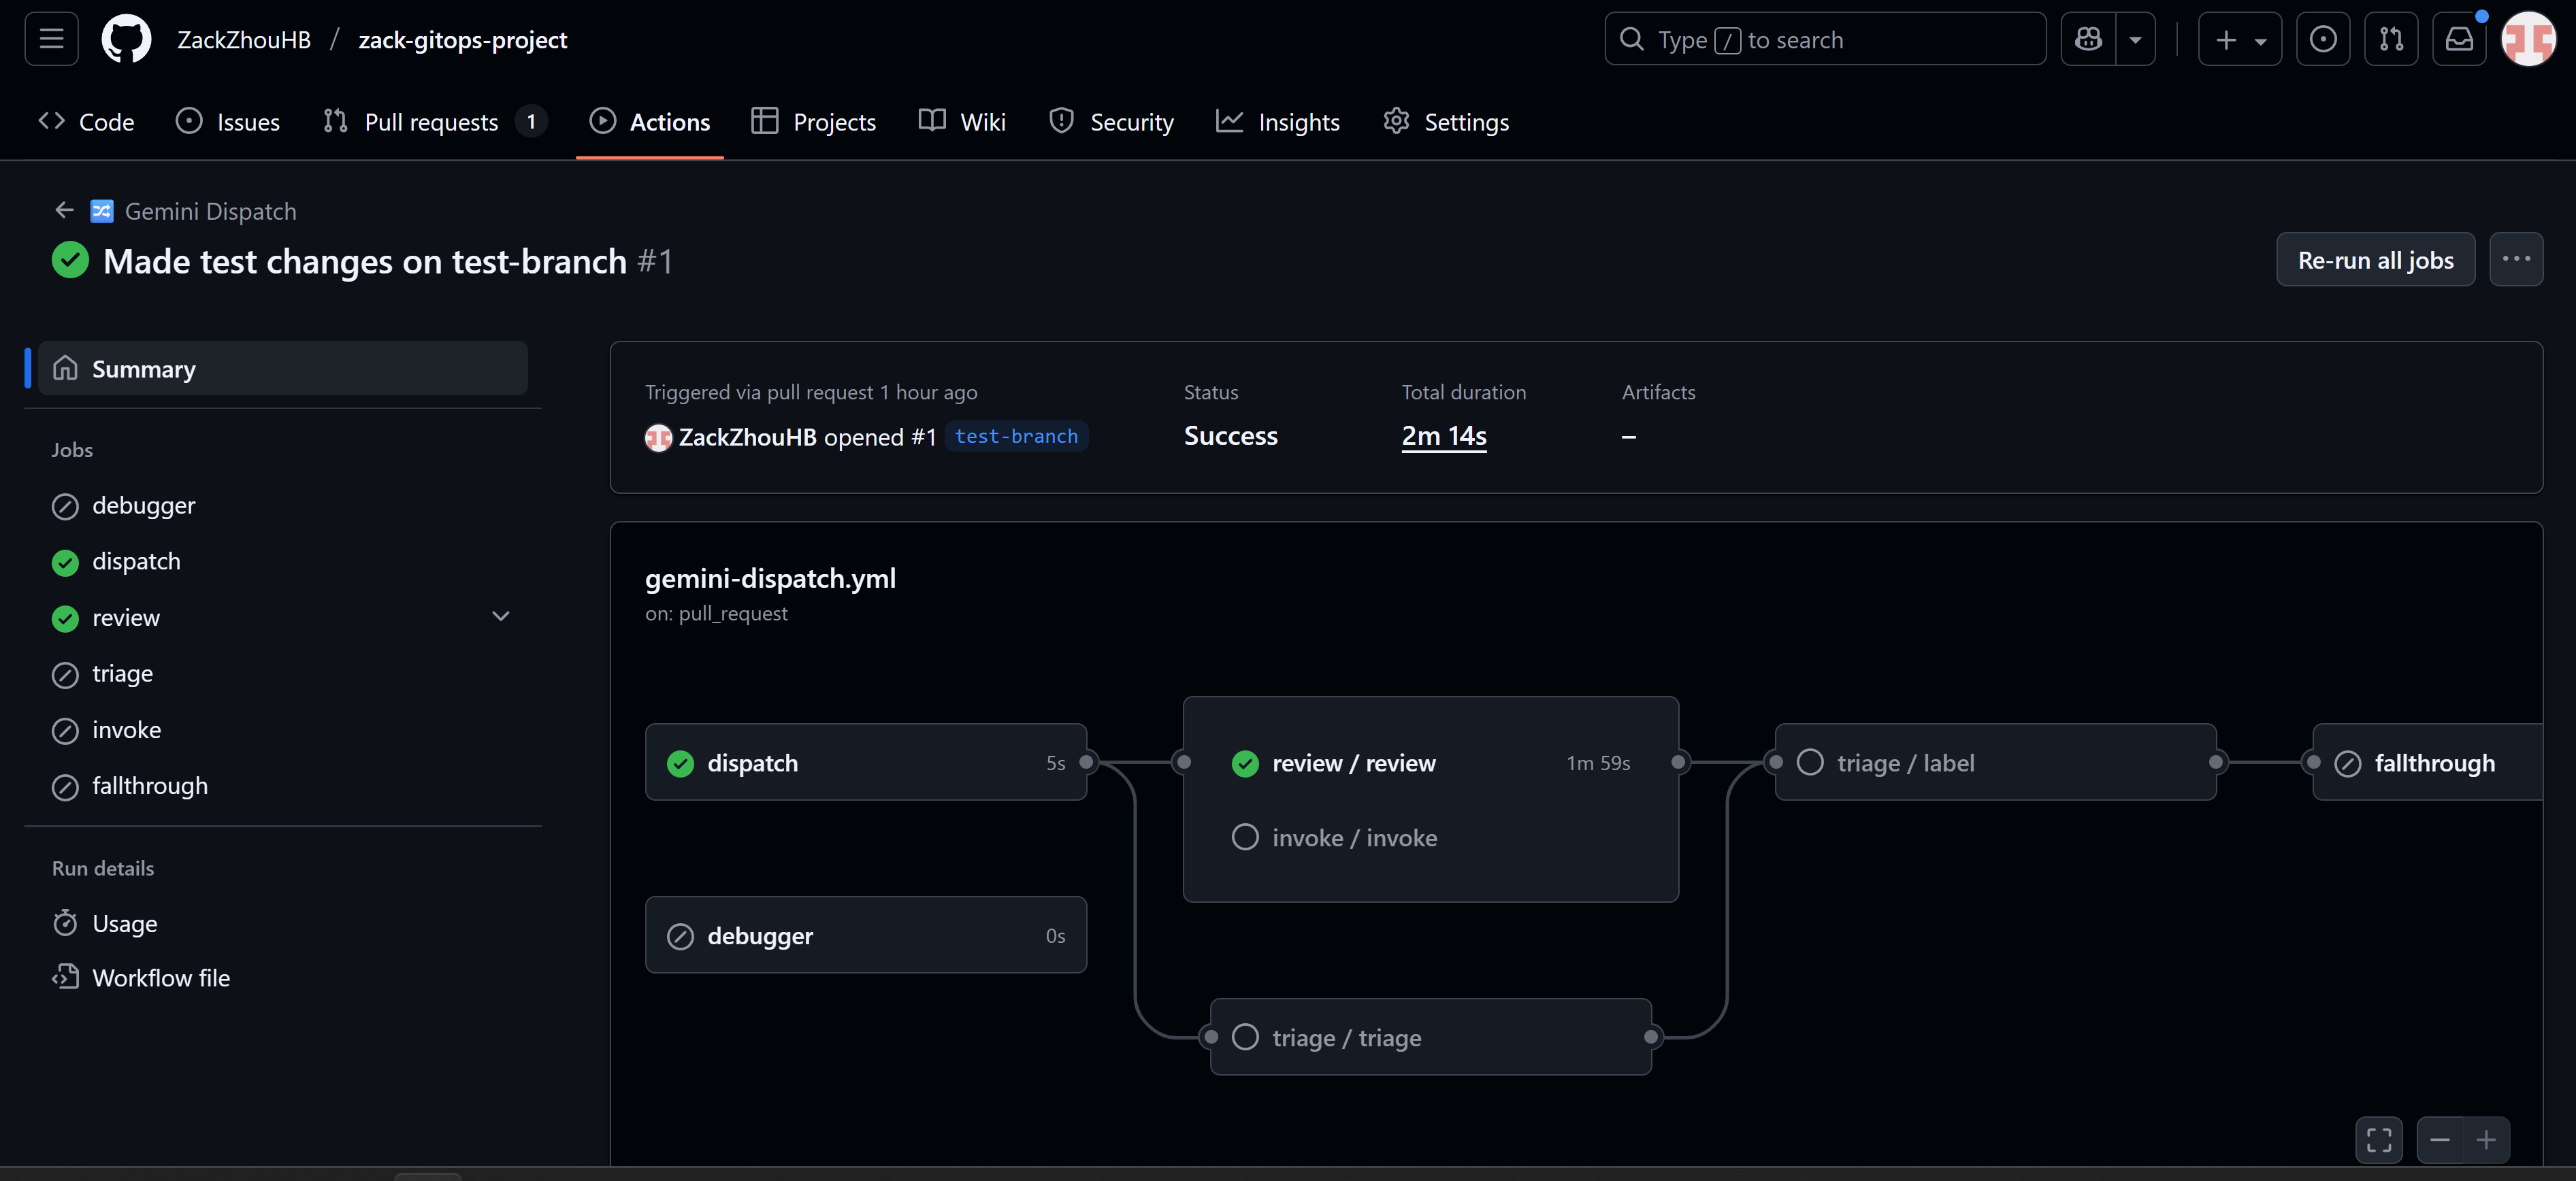This screenshot has width=2576, height=1181.
Task: Switch to the Actions tab
Action: (x=650, y=122)
